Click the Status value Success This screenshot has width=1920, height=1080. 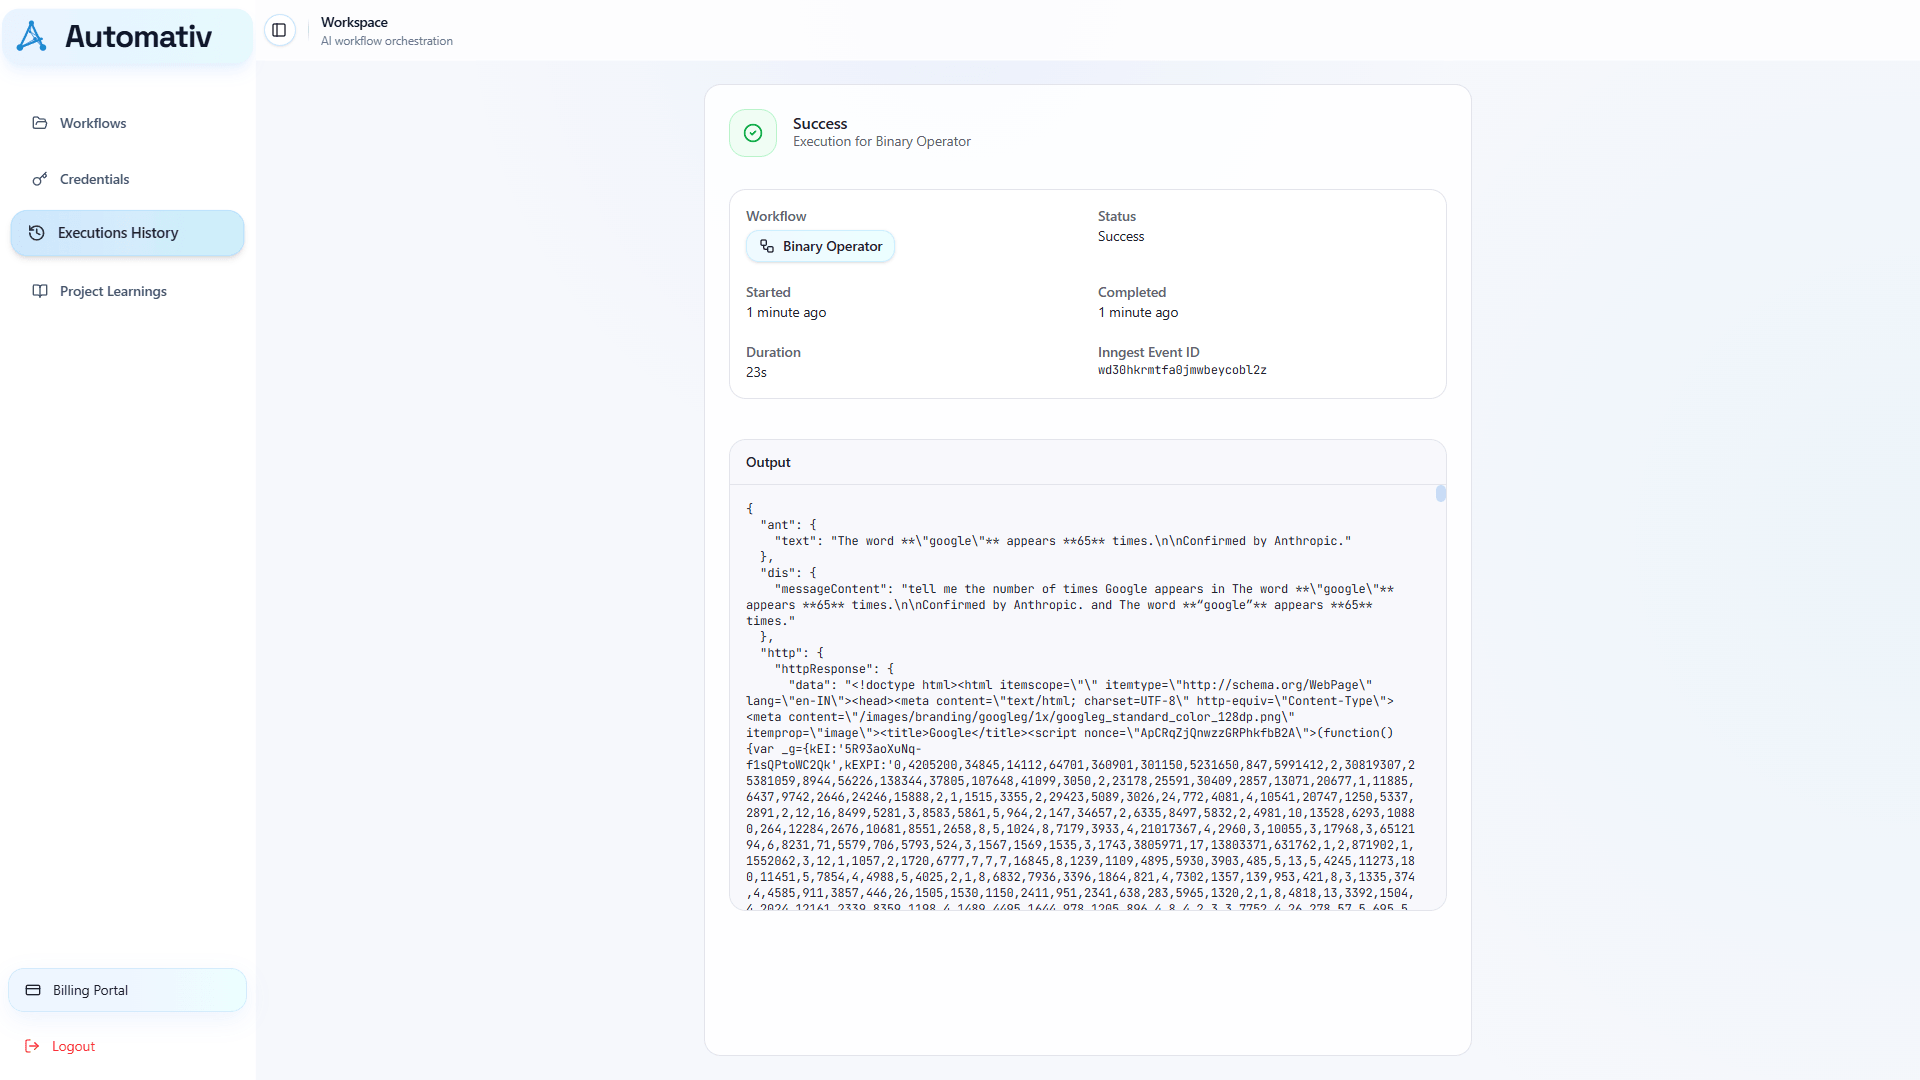pos(1121,237)
